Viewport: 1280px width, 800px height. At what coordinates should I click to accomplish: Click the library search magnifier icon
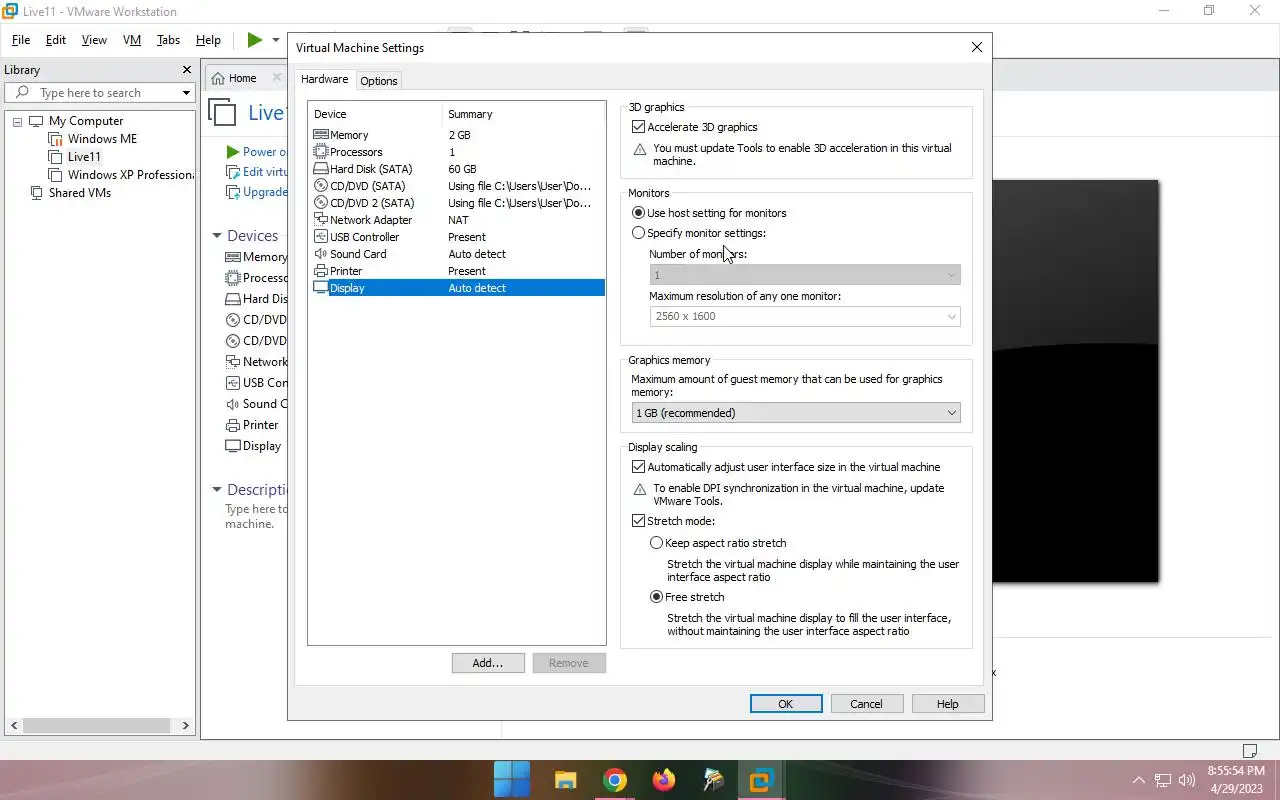click(22, 93)
